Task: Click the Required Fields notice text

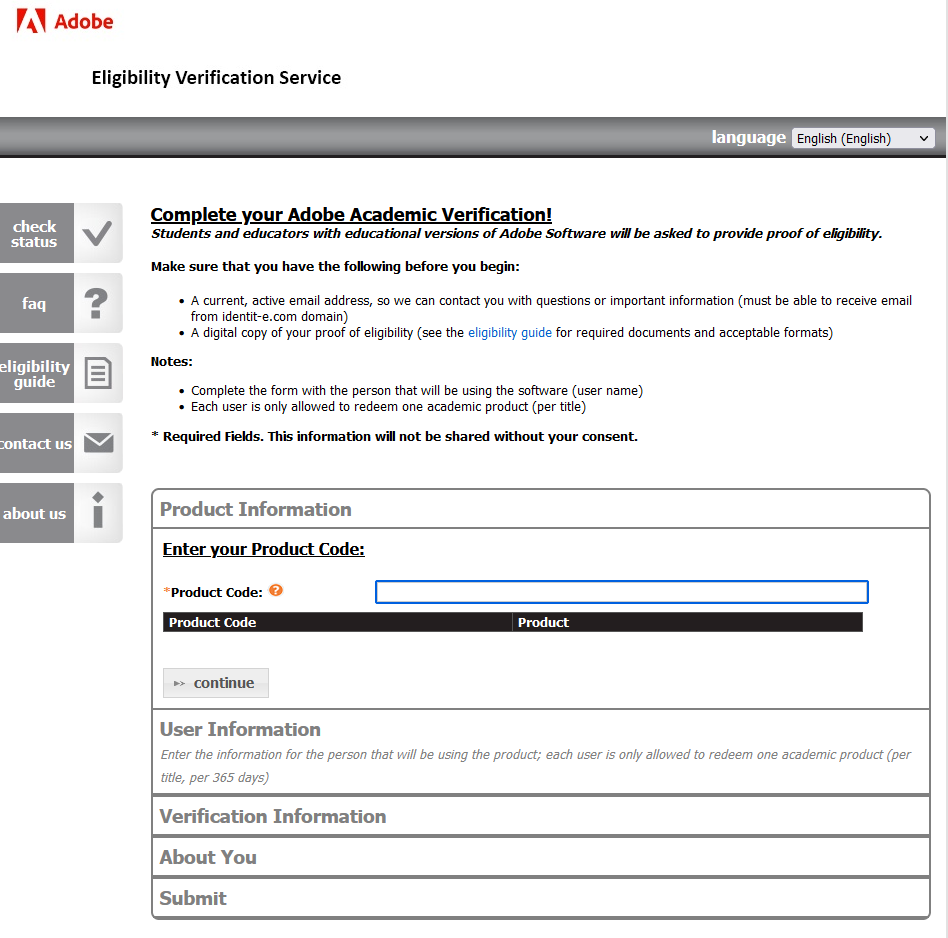Action: pos(394,437)
